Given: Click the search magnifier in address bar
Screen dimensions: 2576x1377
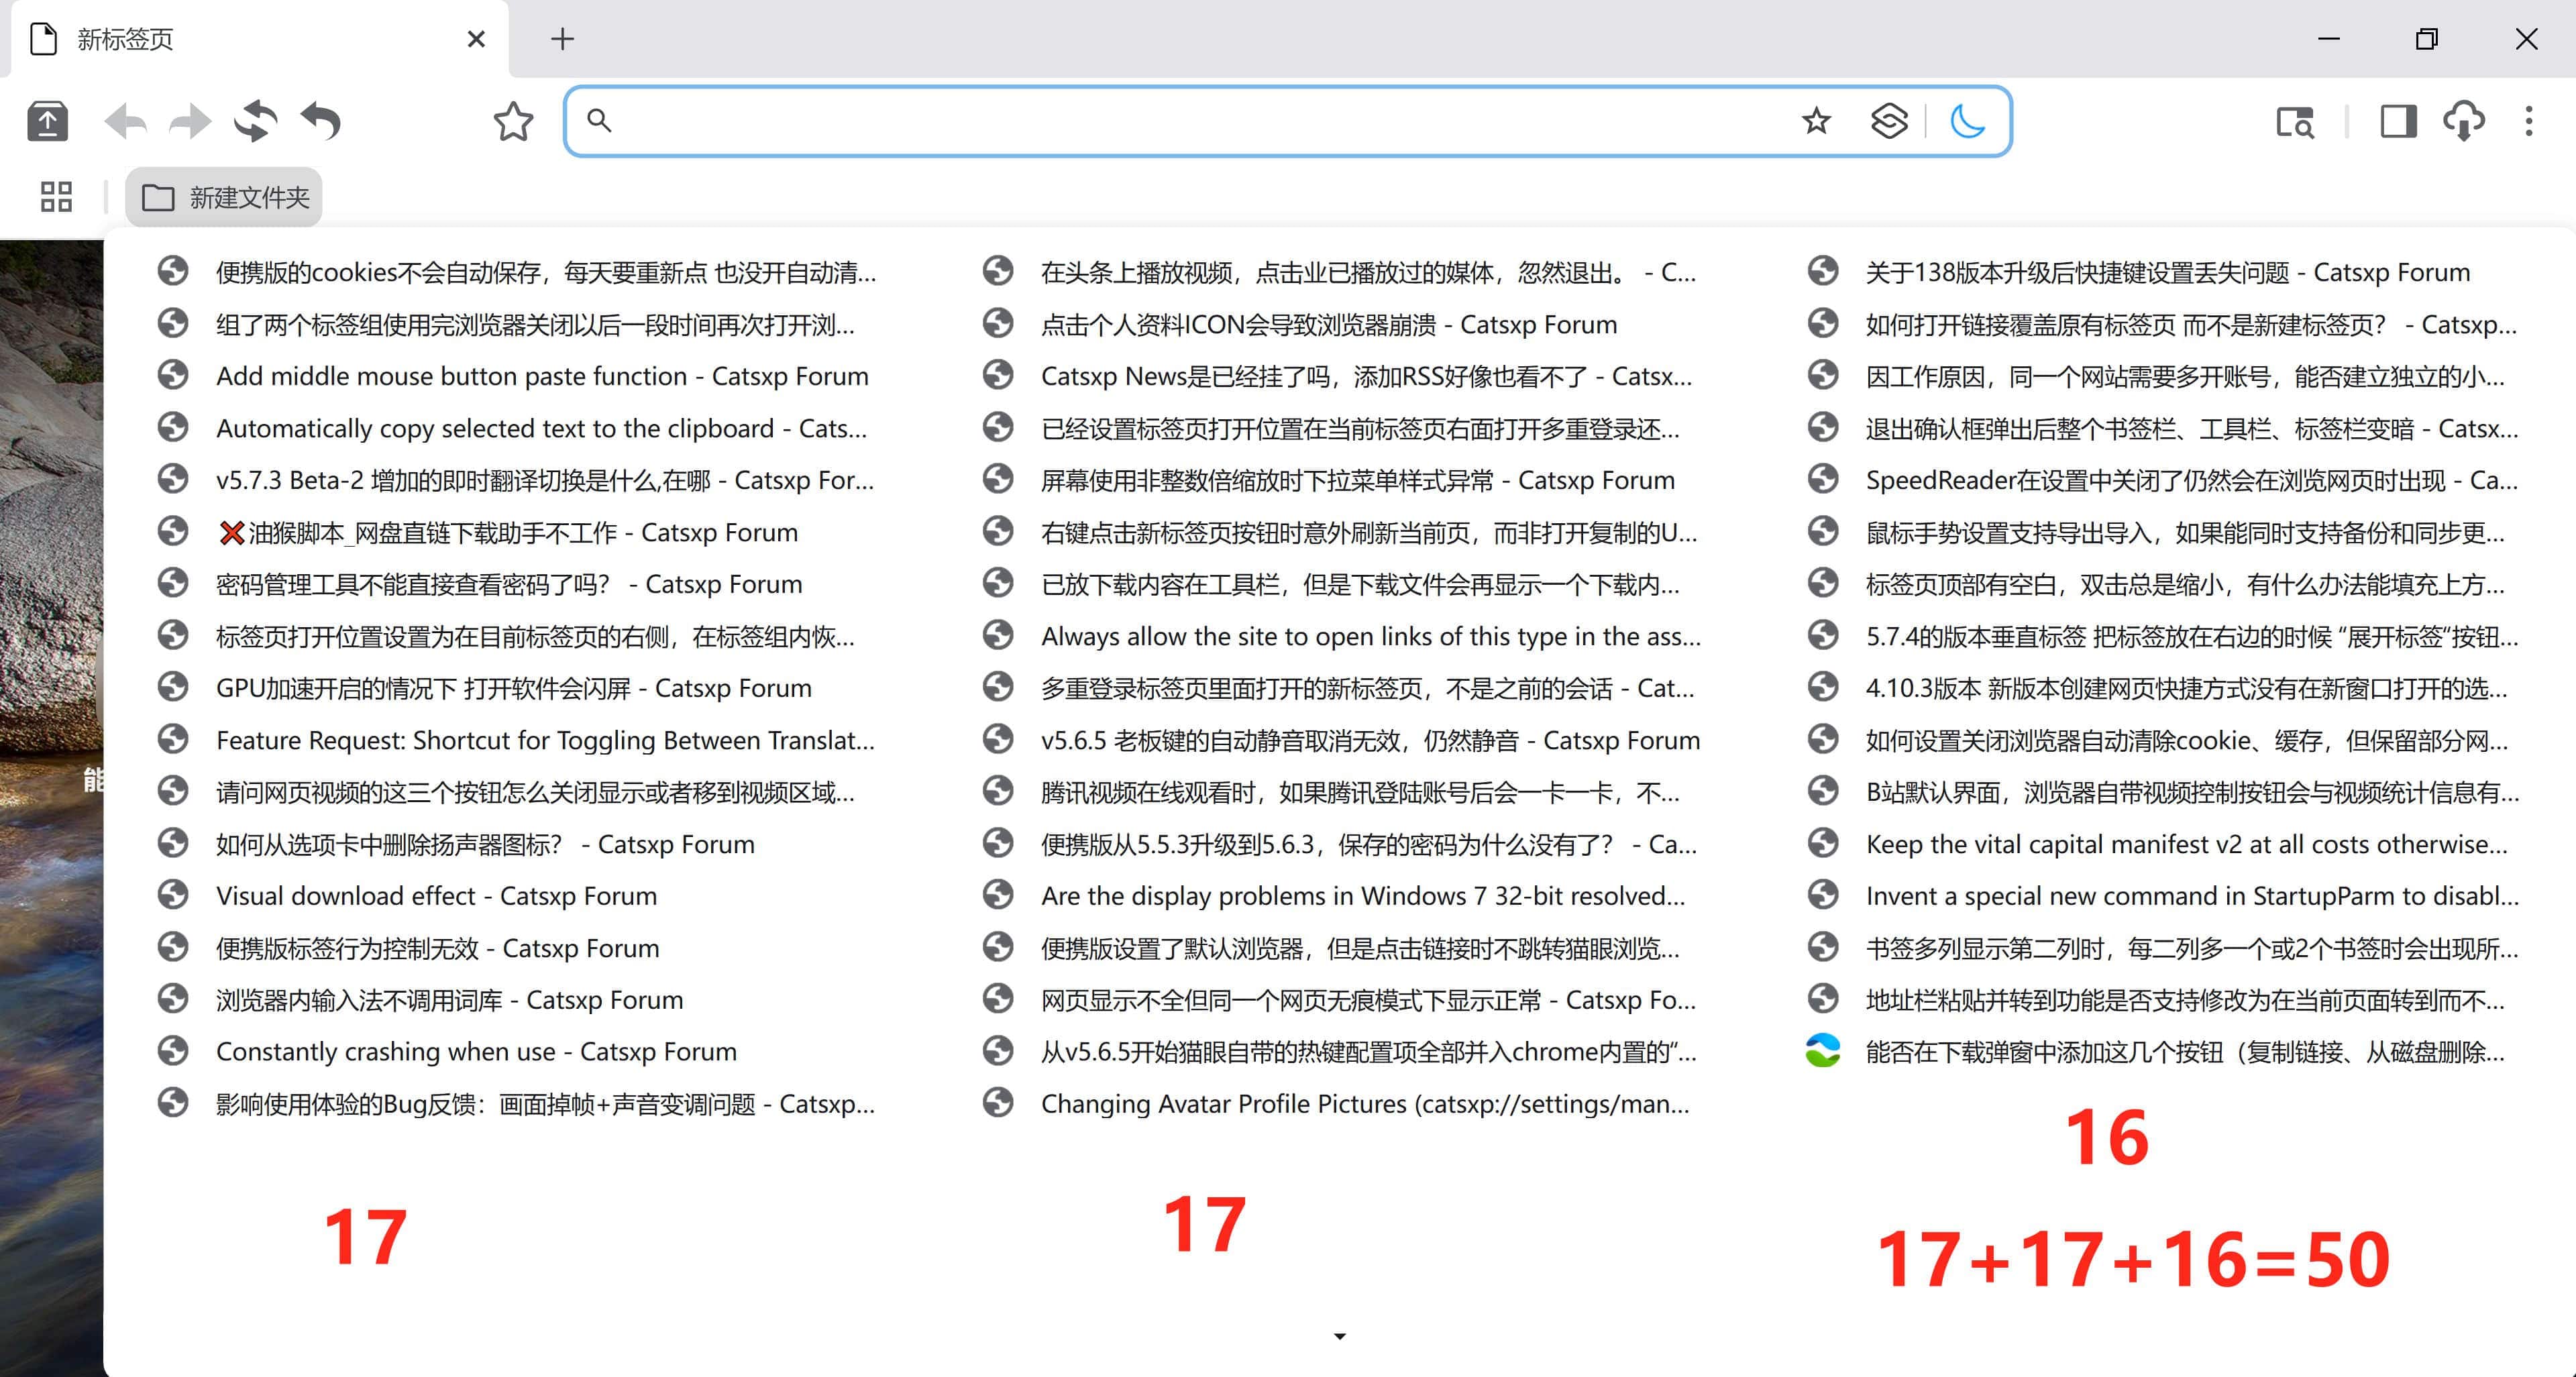Looking at the screenshot, I should point(599,121).
